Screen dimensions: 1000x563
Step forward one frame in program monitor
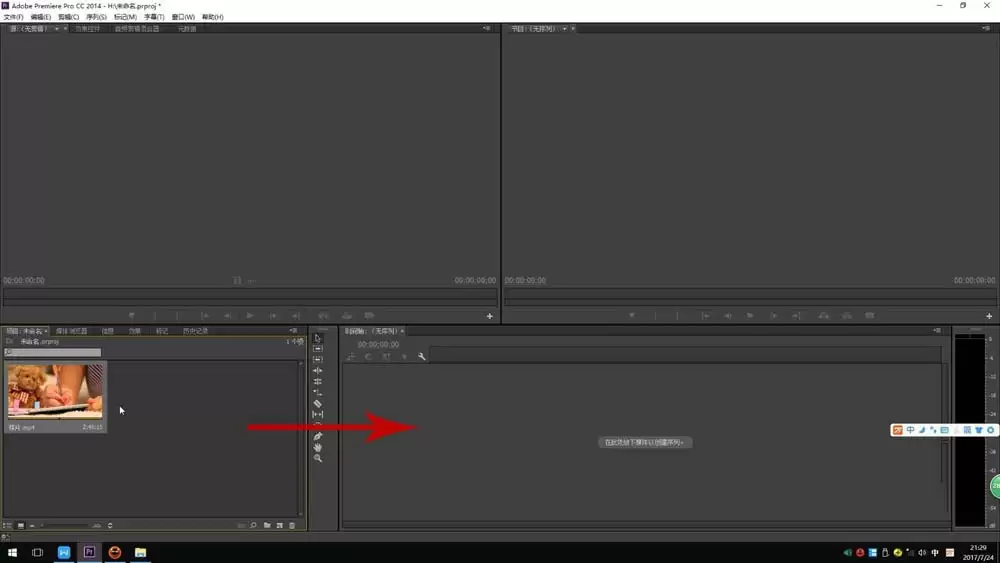(773, 316)
